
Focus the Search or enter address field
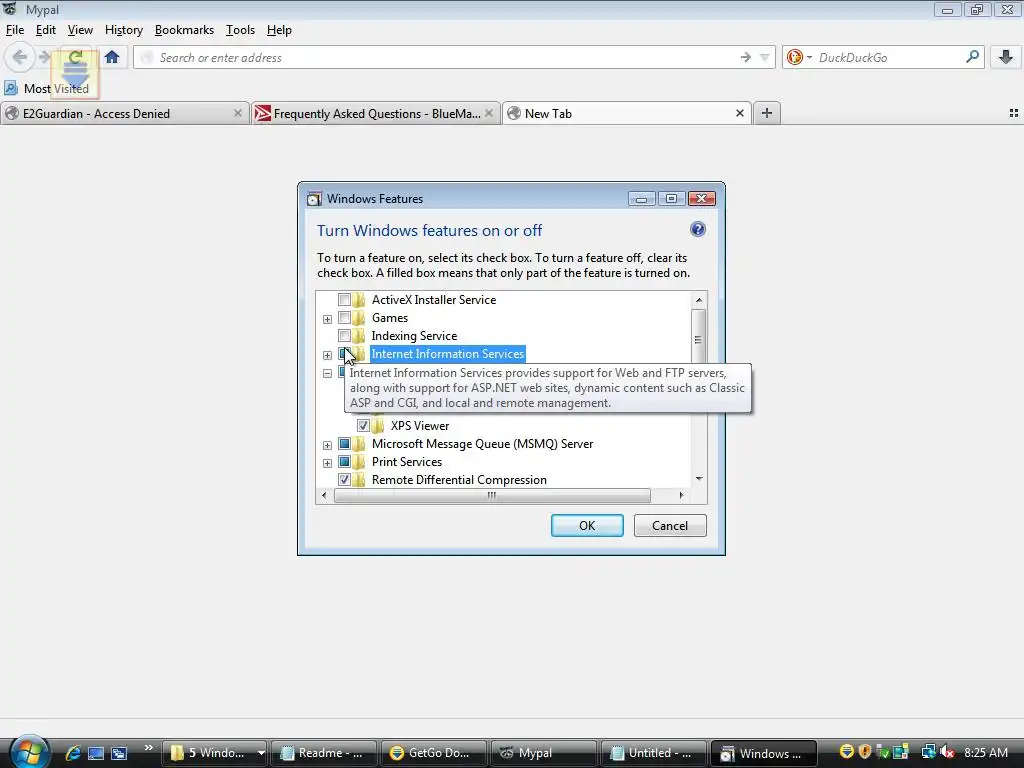click(438, 57)
